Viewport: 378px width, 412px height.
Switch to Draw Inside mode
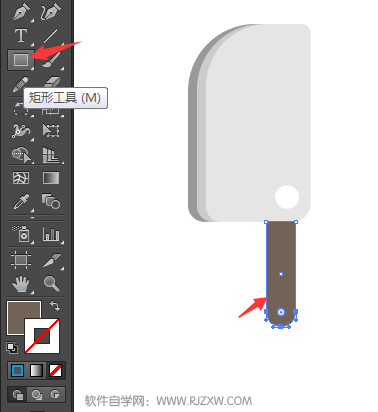coord(55,395)
